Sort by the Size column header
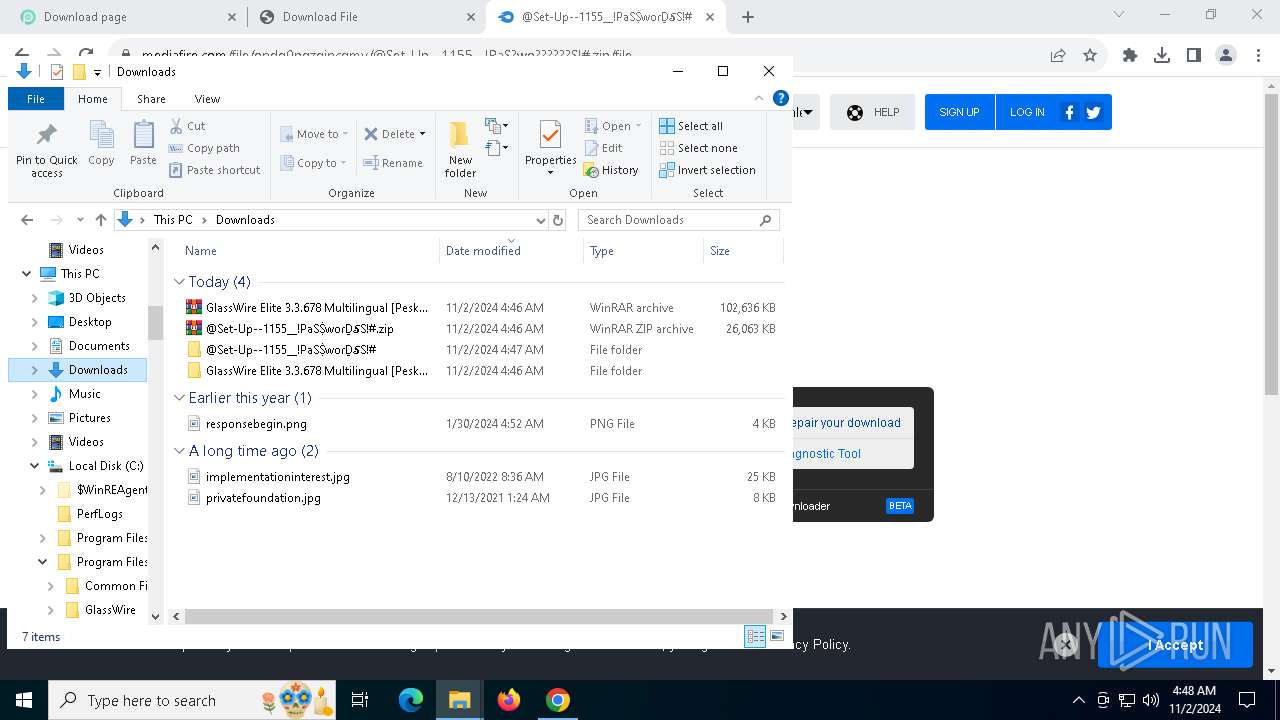The height and width of the screenshot is (720, 1280). coord(742,251)
